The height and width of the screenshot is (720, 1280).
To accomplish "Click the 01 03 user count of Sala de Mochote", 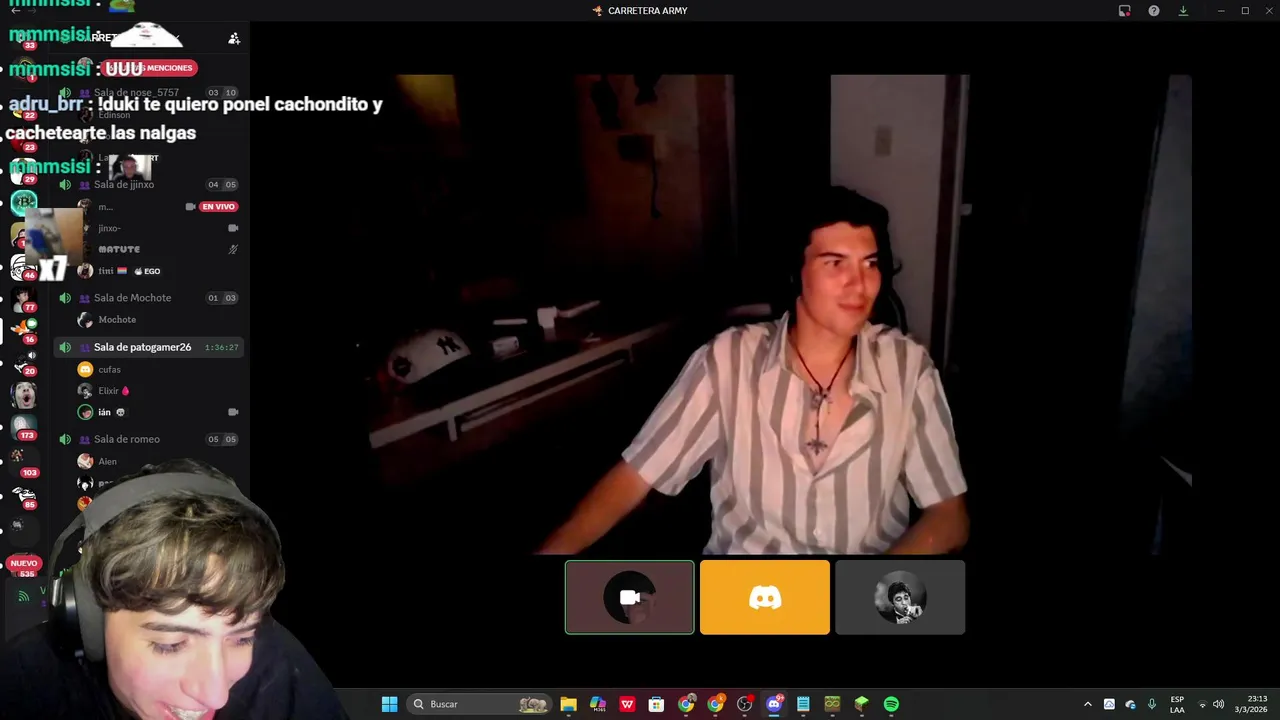I will 221,298.
